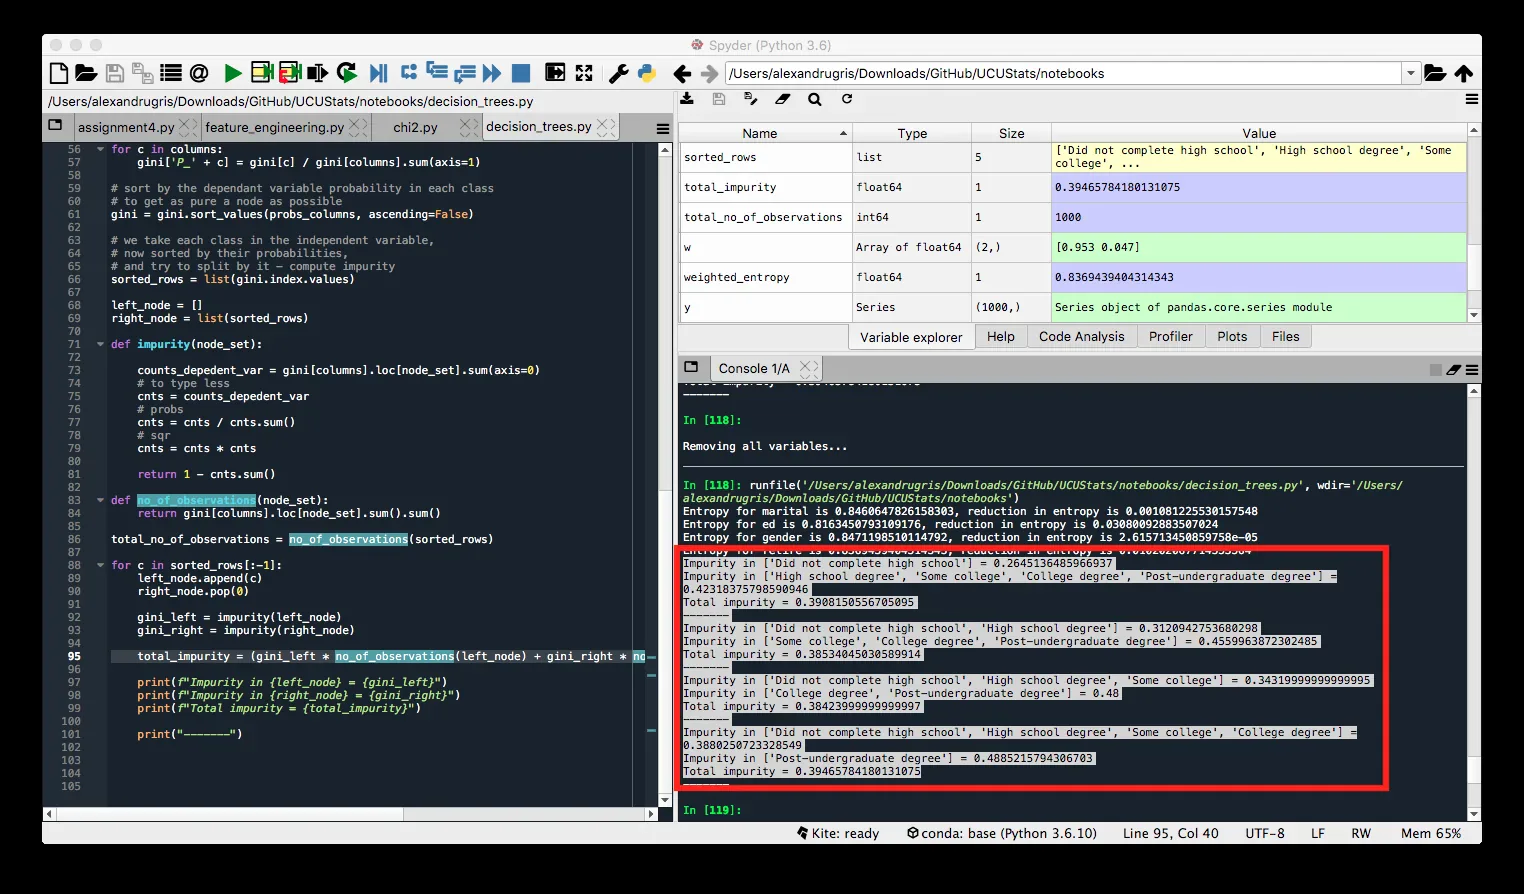The height and width of the screenshot is (894, 1524).
Task: Open the Plots tab
Action: (x=1232, y=337)
